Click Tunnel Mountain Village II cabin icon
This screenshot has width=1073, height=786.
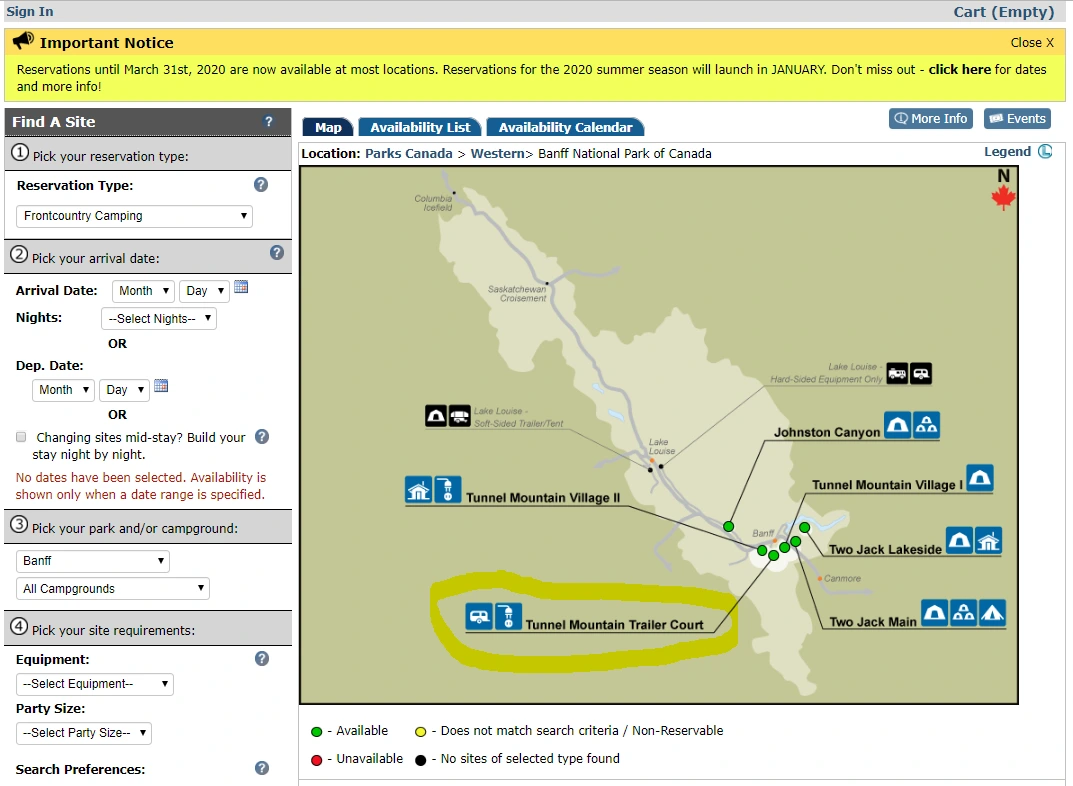418,490
